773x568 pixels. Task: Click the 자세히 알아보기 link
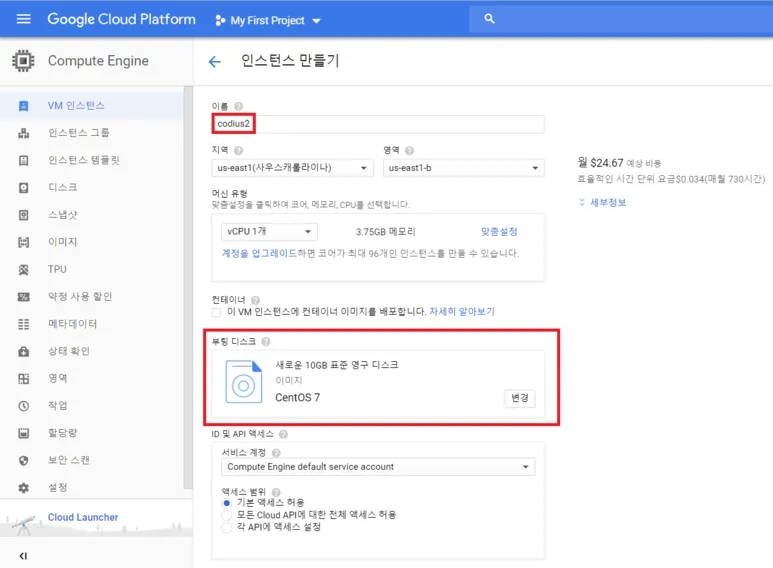462,312
